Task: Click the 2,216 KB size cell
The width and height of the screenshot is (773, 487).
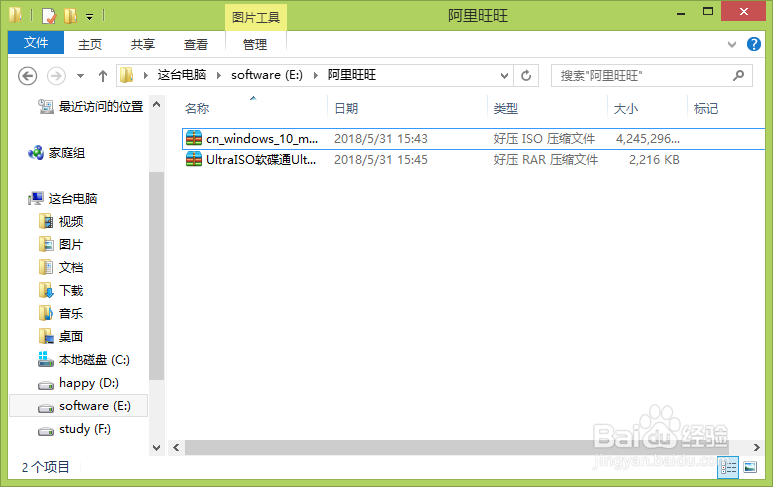Action: (654, 160)
